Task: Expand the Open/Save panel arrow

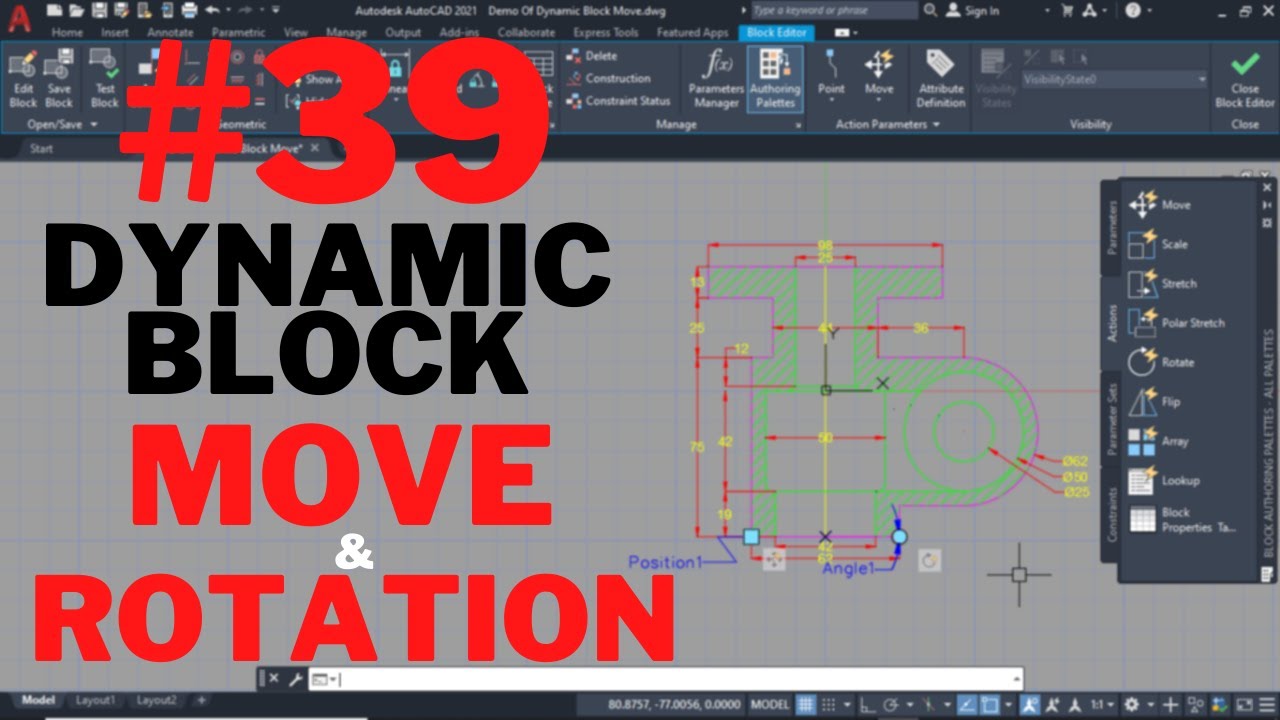Action: click(x=94, y=124)
